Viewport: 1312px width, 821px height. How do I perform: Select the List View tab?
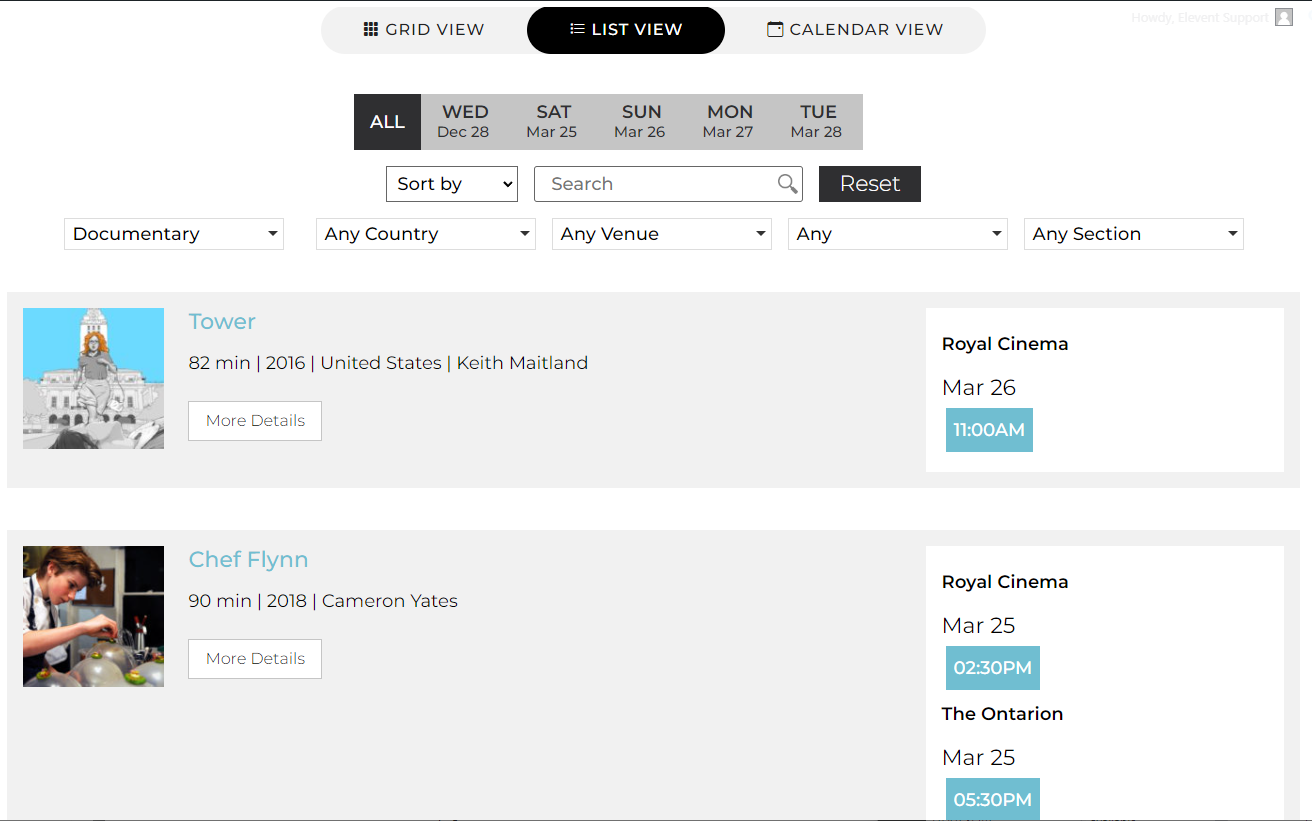(626, 30)
